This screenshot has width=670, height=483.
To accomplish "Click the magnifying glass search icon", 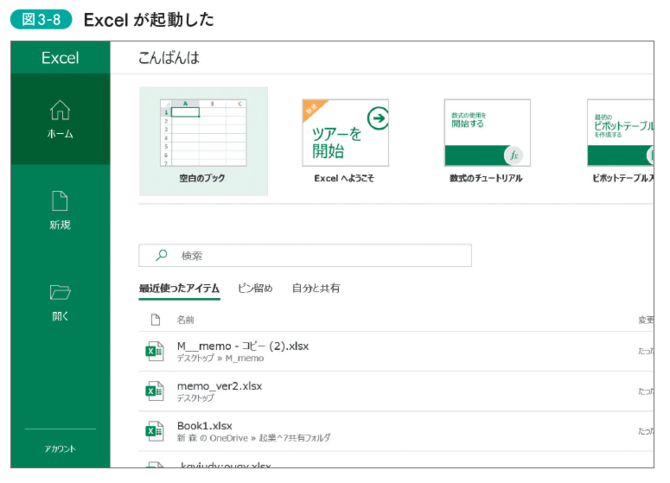I will point(161,255).
